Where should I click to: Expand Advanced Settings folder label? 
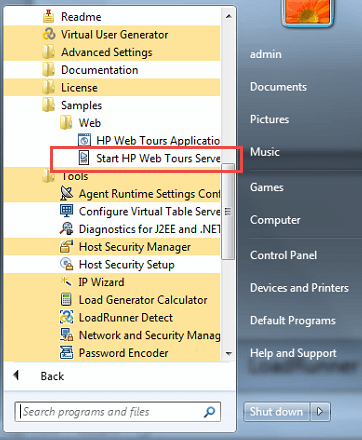(x=107, y=52)
